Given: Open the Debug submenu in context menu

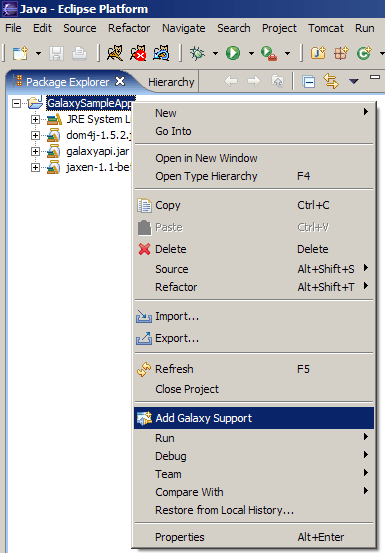Looking at the screenshot, I should pyautogui.click(x=254, y=456).
